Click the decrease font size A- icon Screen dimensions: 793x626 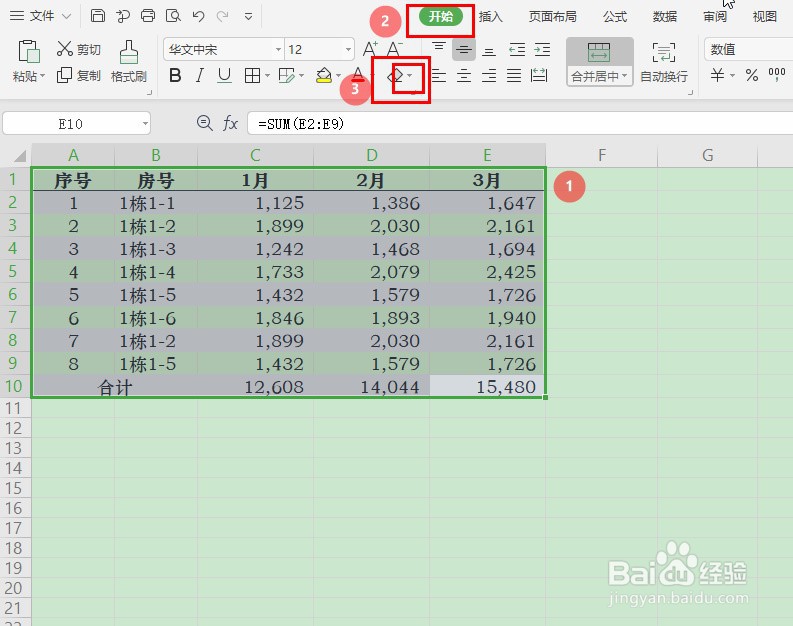pyautogui.click(x=394, y=49)
